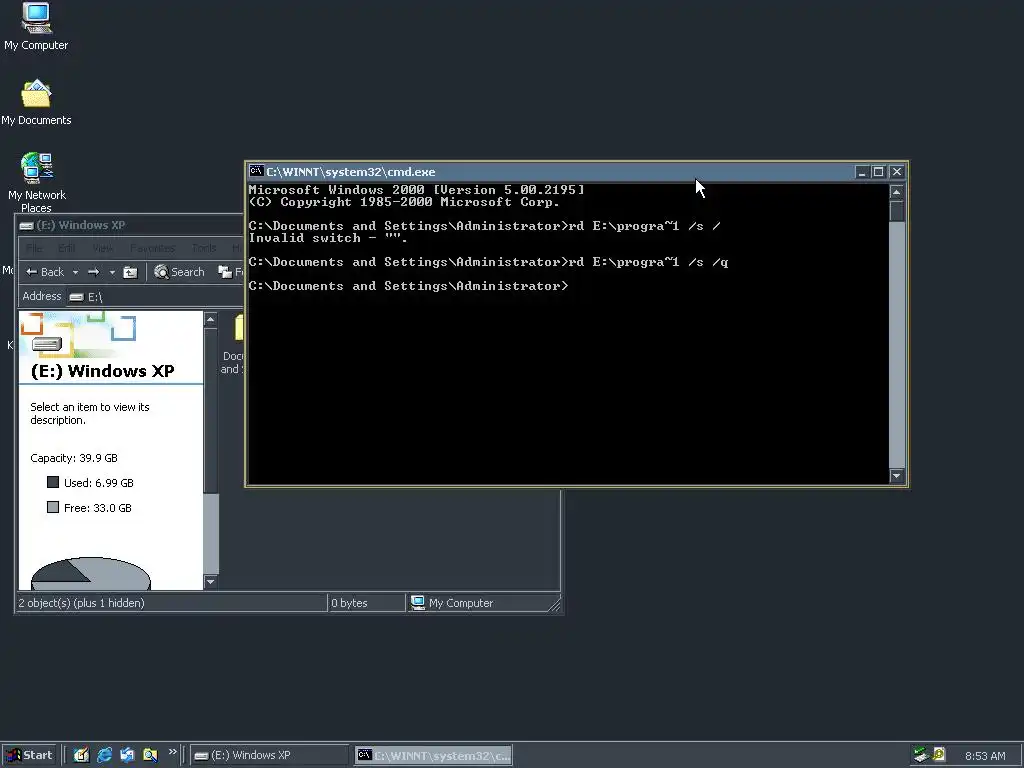
Task: Click the network connection tray icon
Action: coord(921,755)
